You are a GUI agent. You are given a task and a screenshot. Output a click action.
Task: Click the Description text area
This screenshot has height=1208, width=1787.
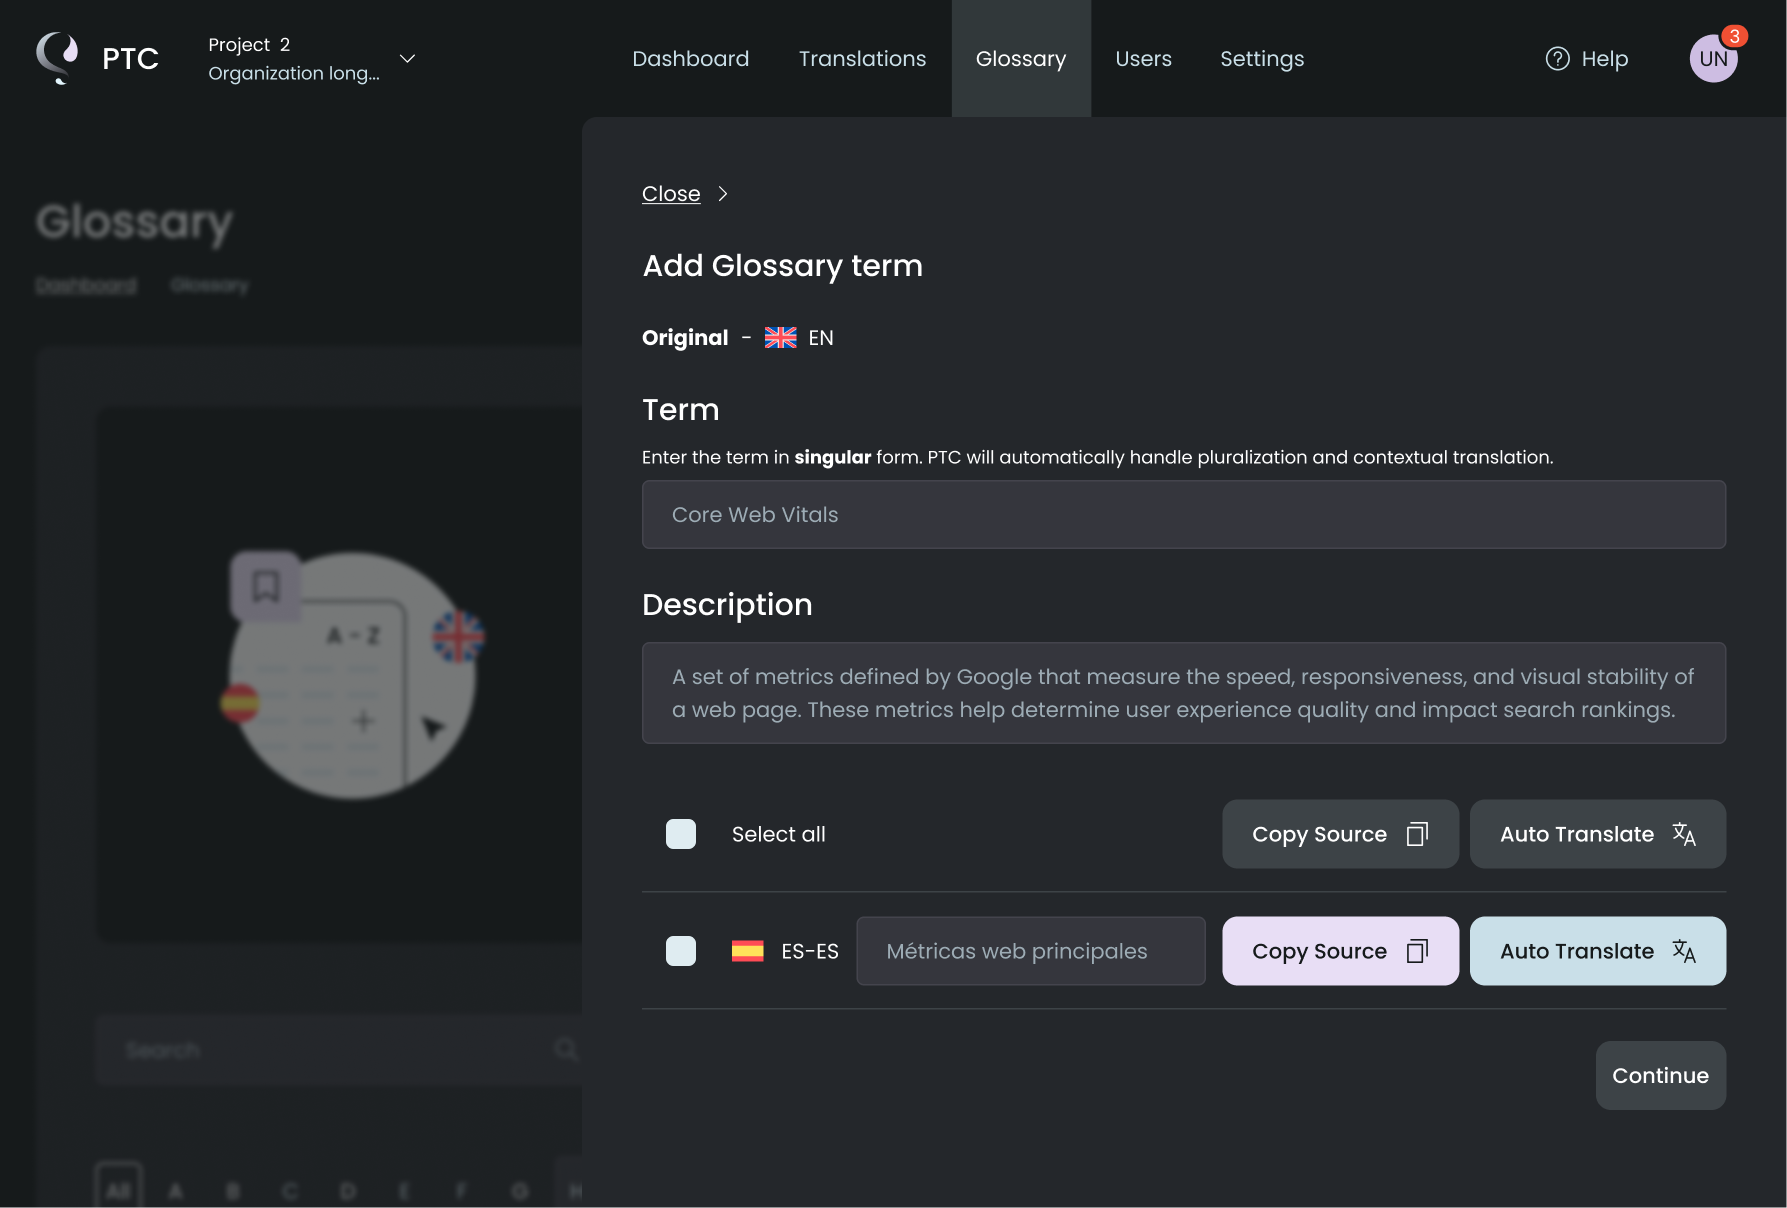point(1183,693)
